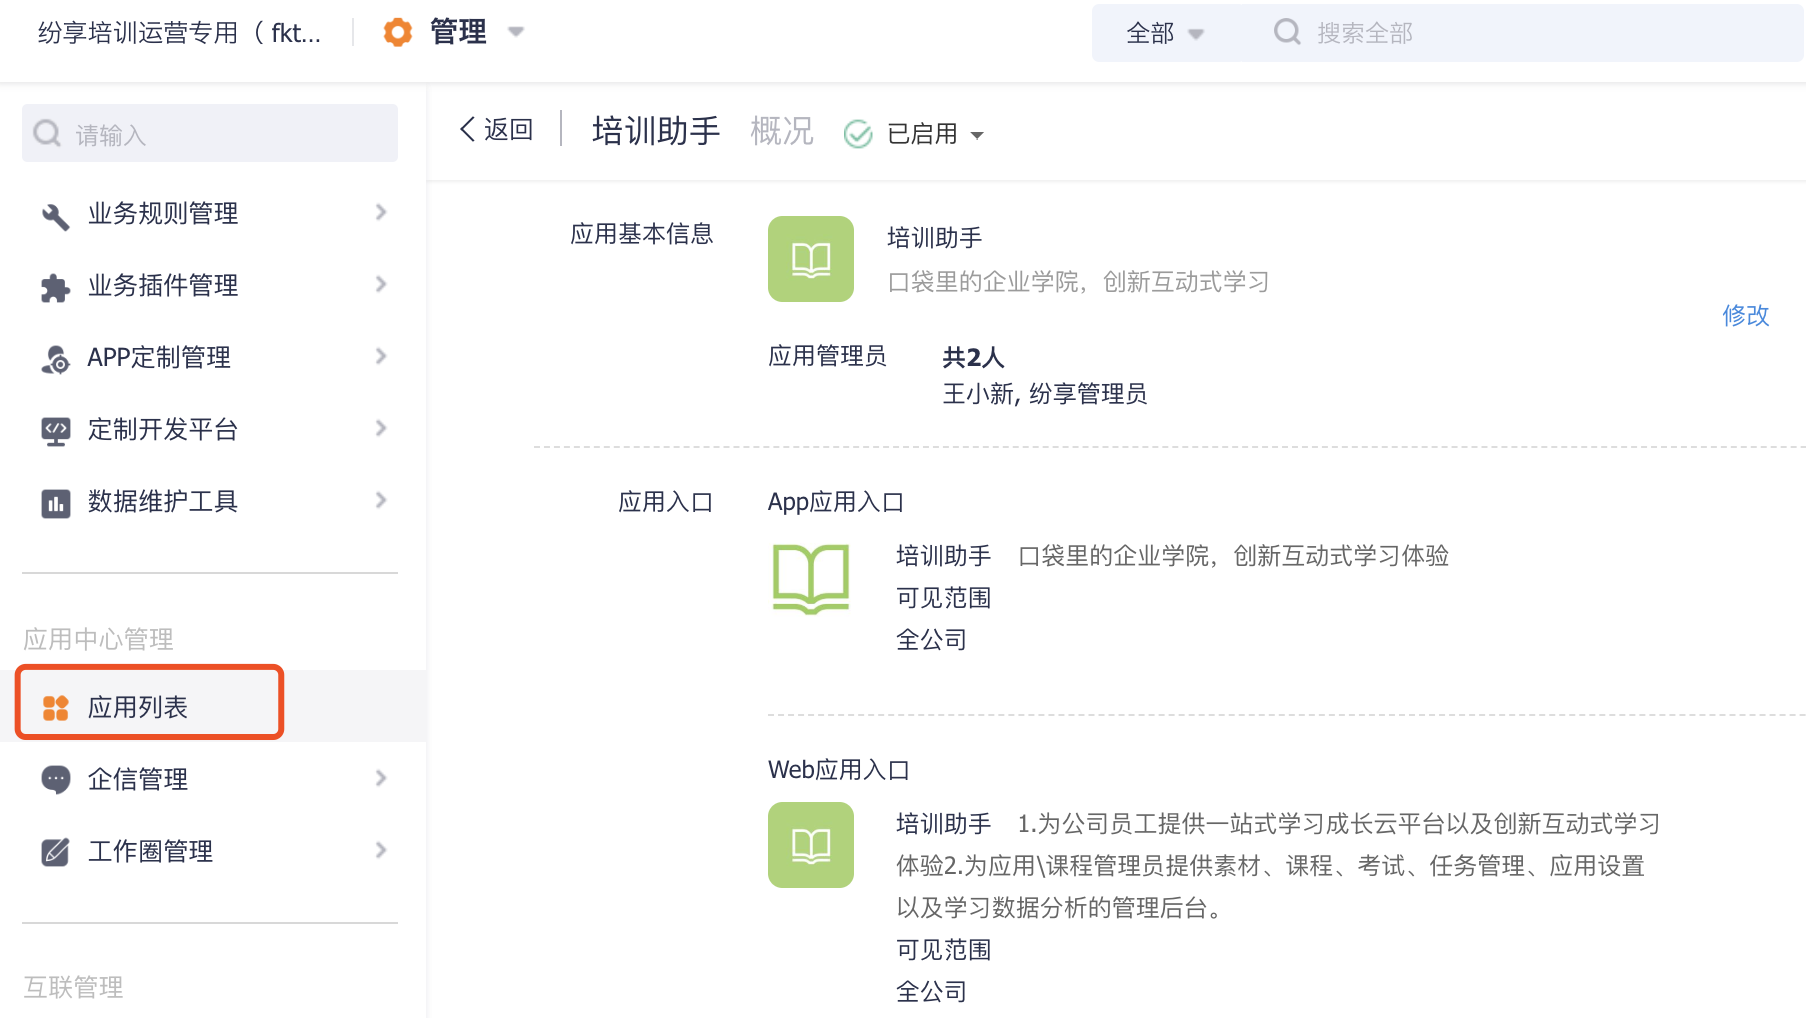Viewport: 1806px width, 1018px height.
Task: Click the wrench icon for 业务规则管理
Action: tap(55, 214)
